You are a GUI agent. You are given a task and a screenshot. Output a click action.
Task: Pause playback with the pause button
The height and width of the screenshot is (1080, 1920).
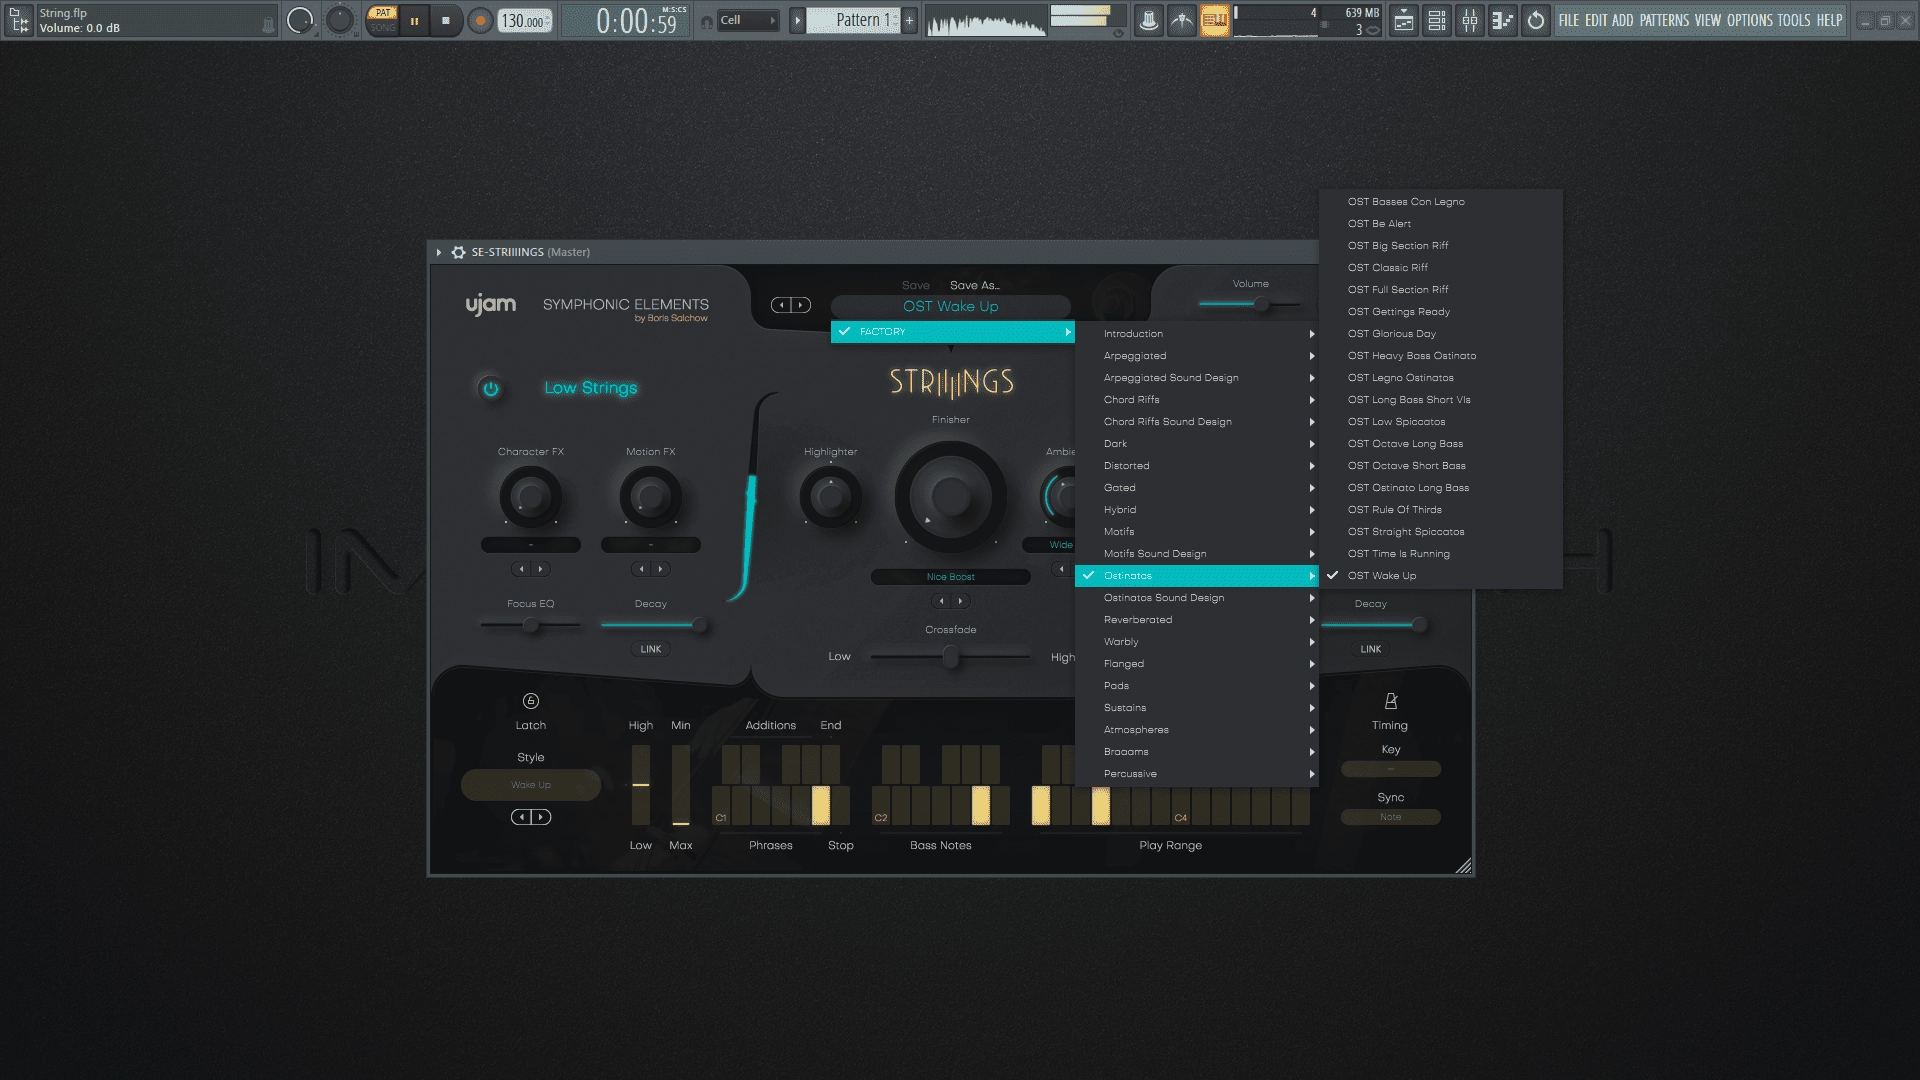414,20
